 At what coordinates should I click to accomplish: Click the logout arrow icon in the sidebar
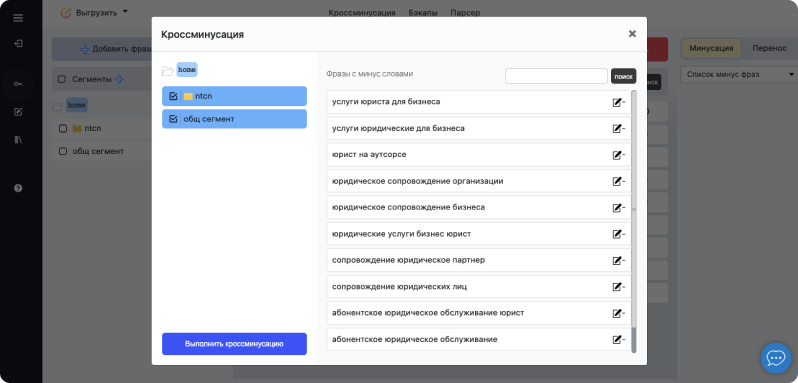(18, 43)
